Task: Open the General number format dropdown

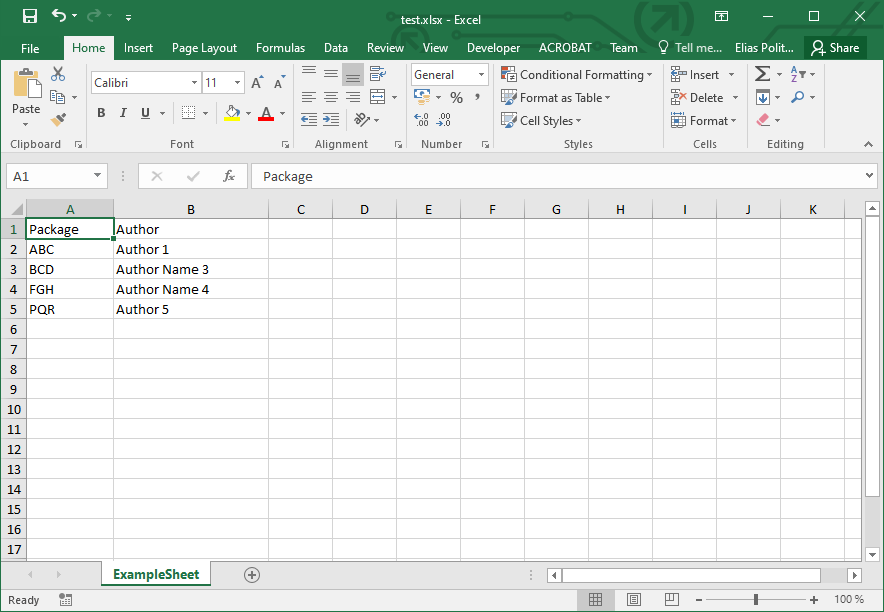Action: point(481,74)
